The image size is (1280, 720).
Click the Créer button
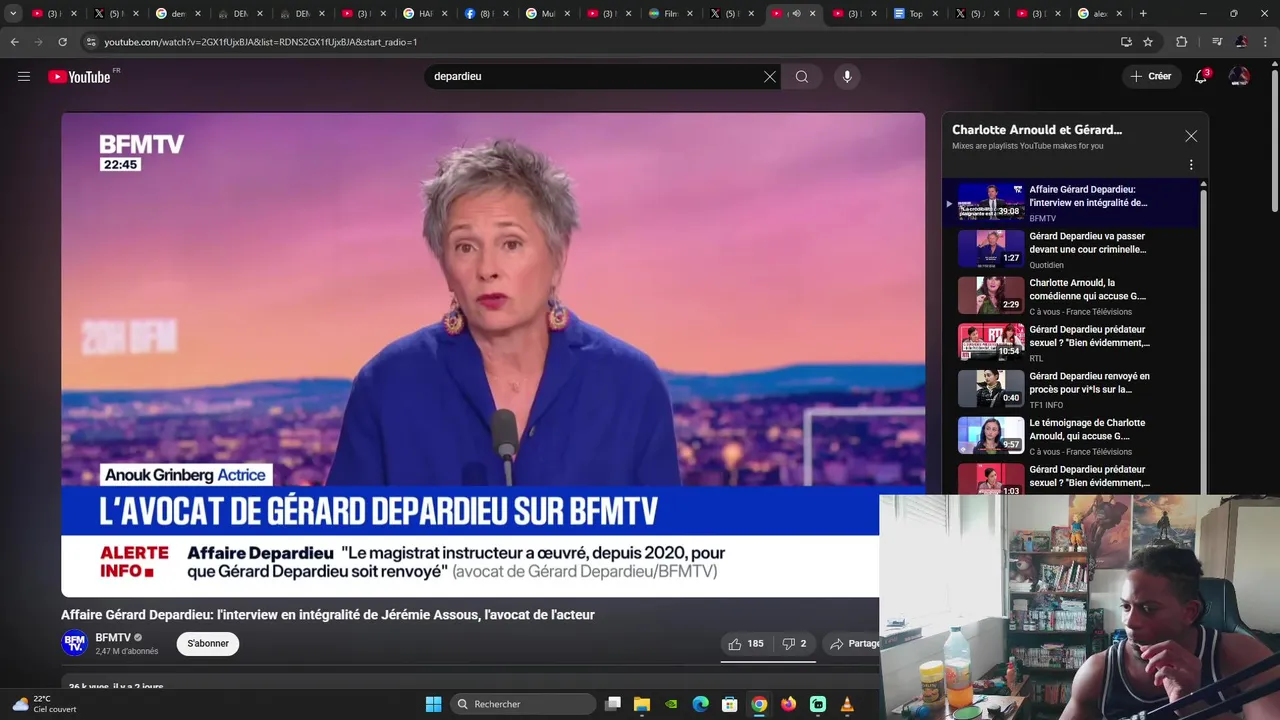tap(1150, 76)
